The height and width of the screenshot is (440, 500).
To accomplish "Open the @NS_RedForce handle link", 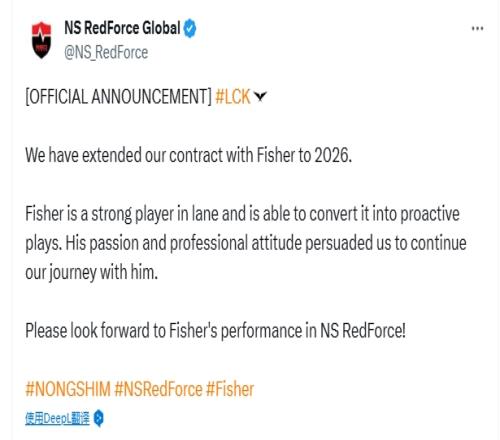I will tap(106, 53).
